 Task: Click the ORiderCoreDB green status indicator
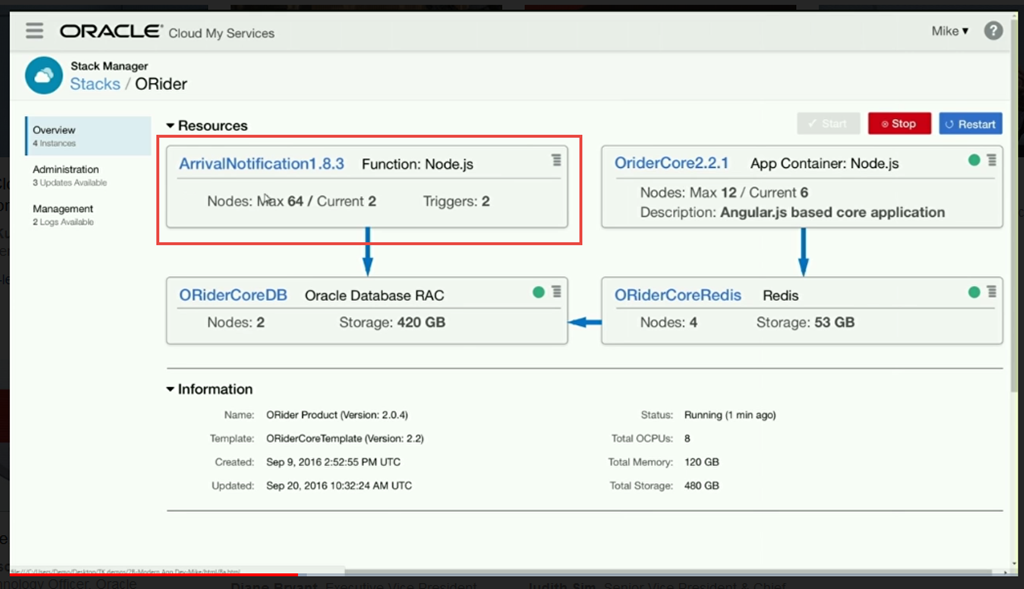(539, 292)
